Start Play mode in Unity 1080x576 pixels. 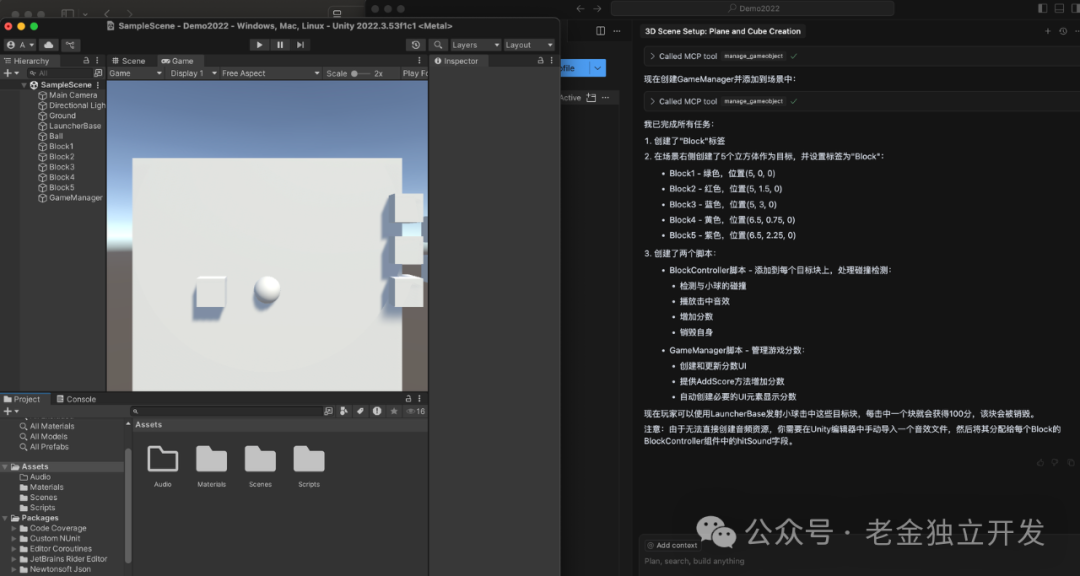(259, 45)
